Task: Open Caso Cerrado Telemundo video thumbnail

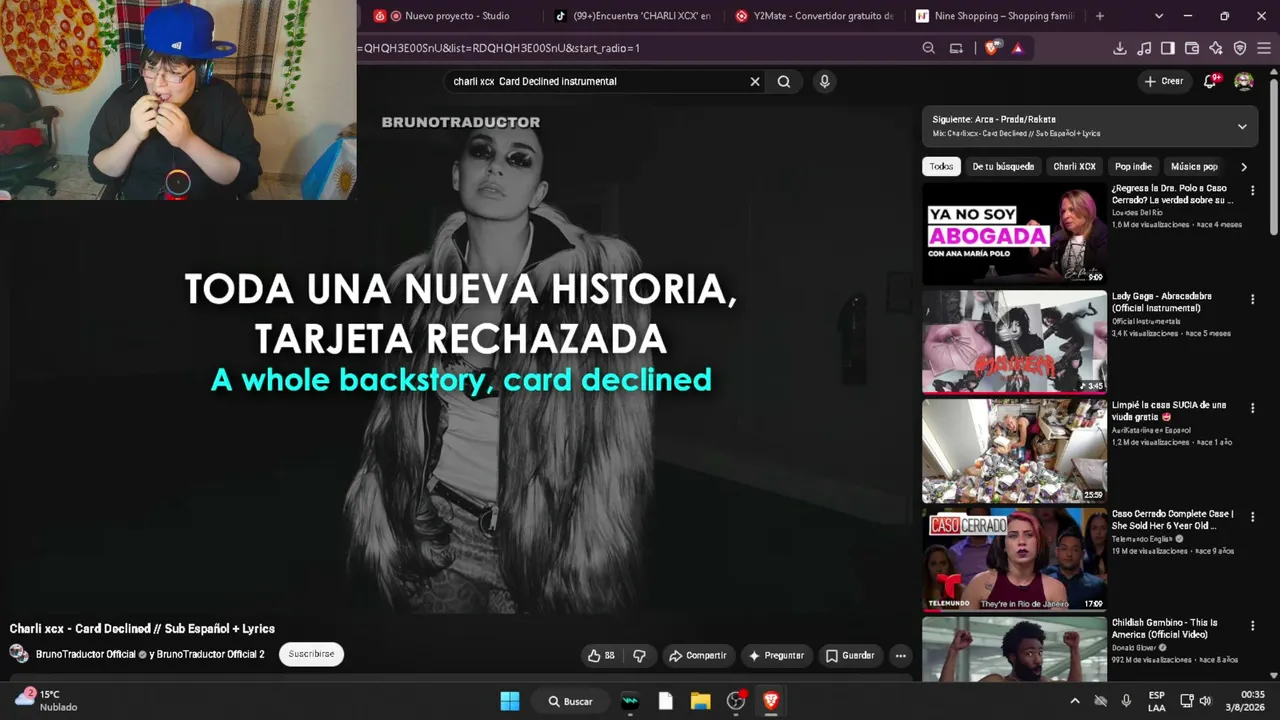Action: point(1014,560)
